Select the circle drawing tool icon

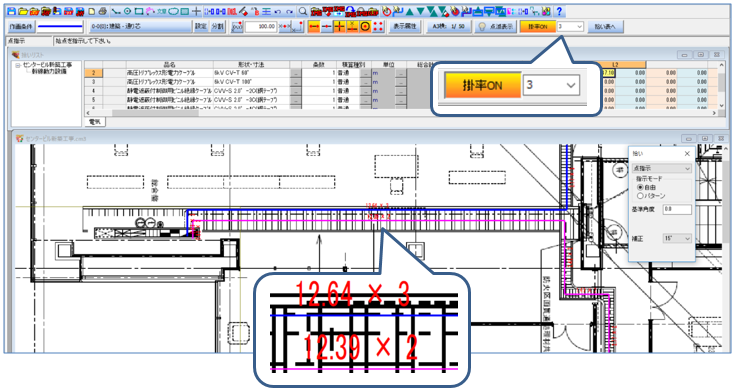127,11
